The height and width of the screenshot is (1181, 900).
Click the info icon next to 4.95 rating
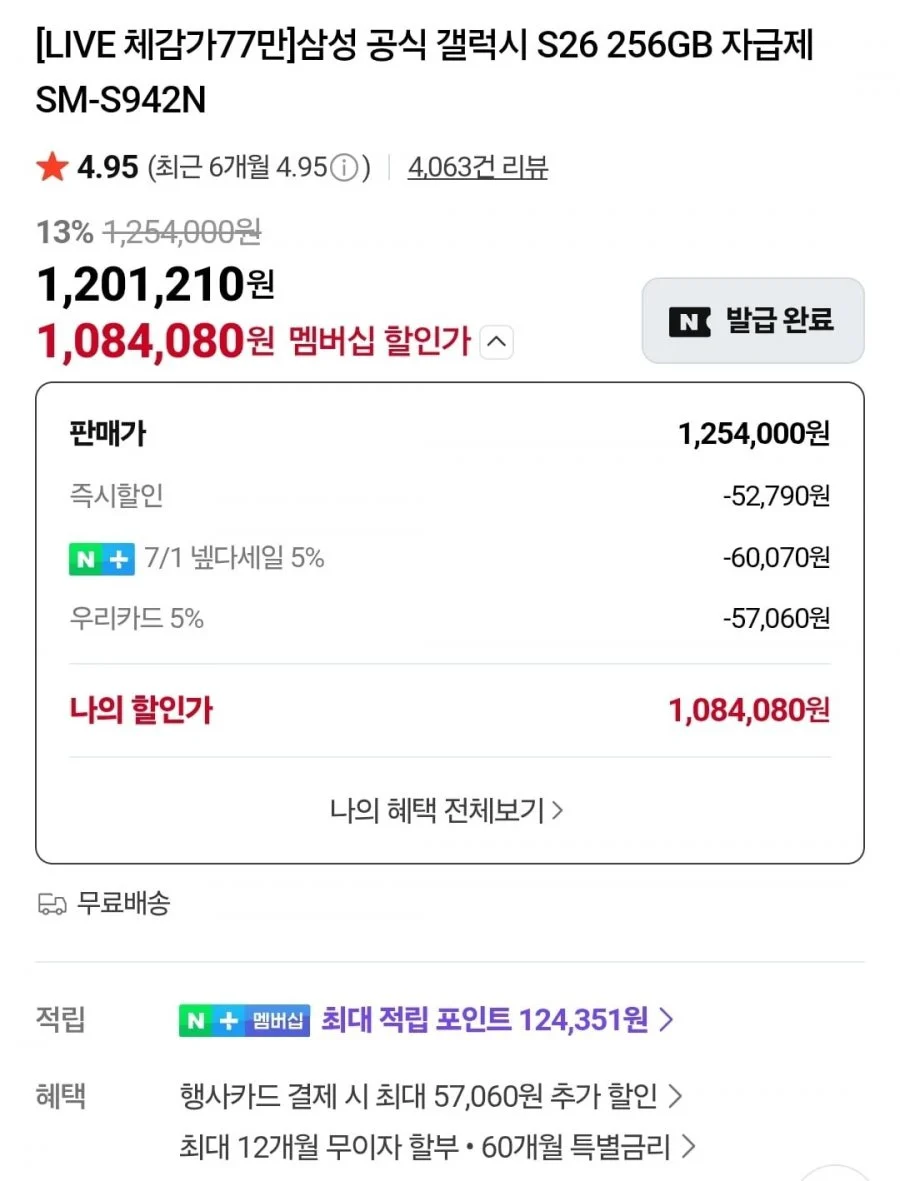coord(344,167)
